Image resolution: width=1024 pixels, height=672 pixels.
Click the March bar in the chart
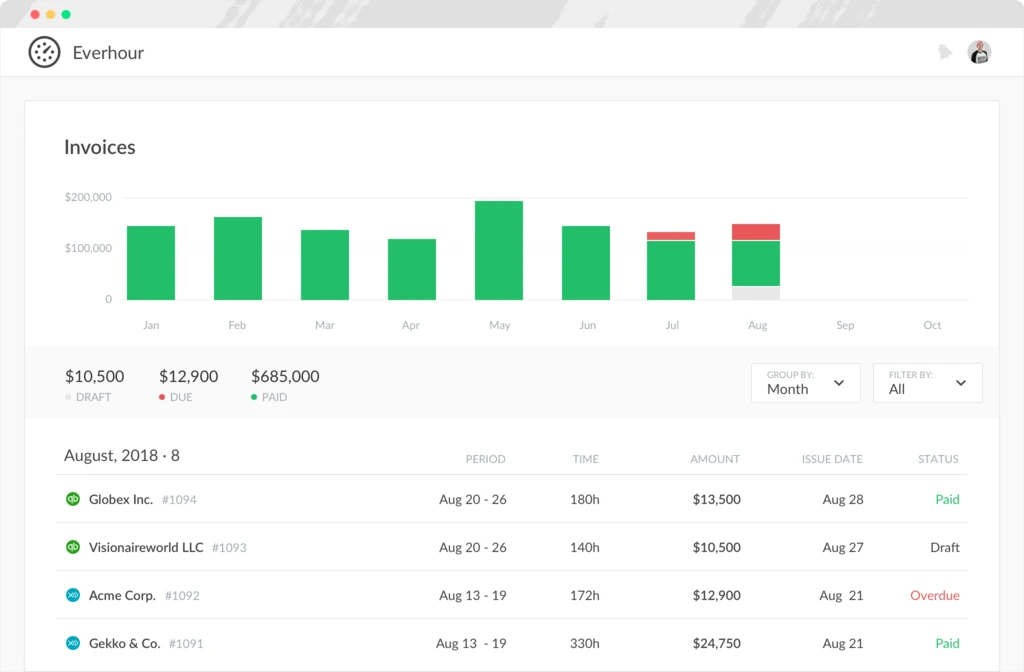[x=325, y=264]
